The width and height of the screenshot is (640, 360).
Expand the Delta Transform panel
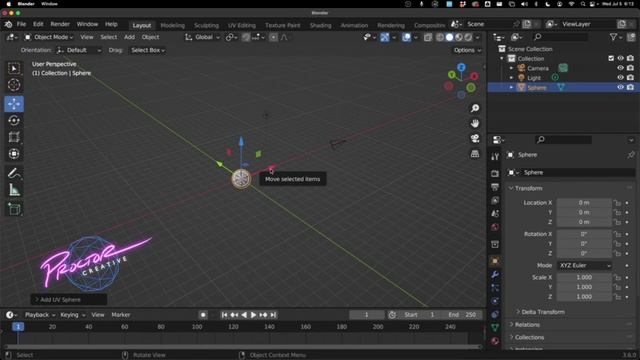tap(542, 312)
